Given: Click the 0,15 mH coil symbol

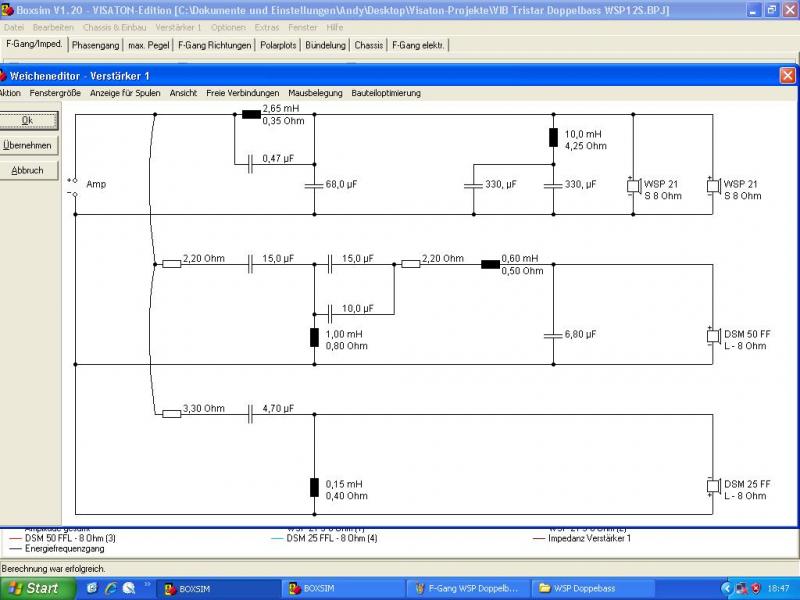Looking at the screenshot, I should 314,488.
